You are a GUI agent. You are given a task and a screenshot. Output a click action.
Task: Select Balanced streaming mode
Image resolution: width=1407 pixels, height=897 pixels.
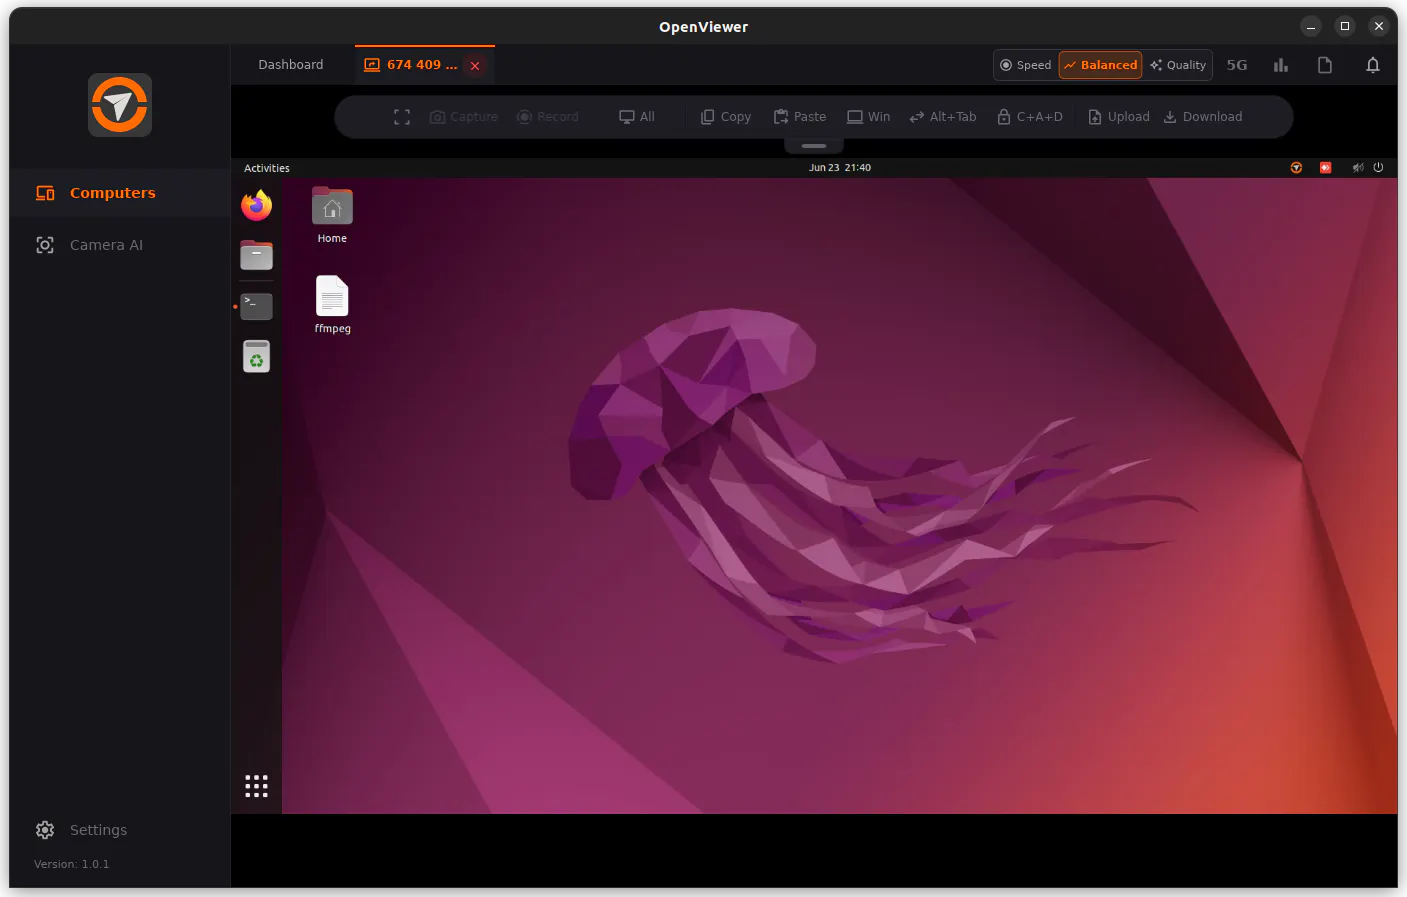(x=1100, y=65)
